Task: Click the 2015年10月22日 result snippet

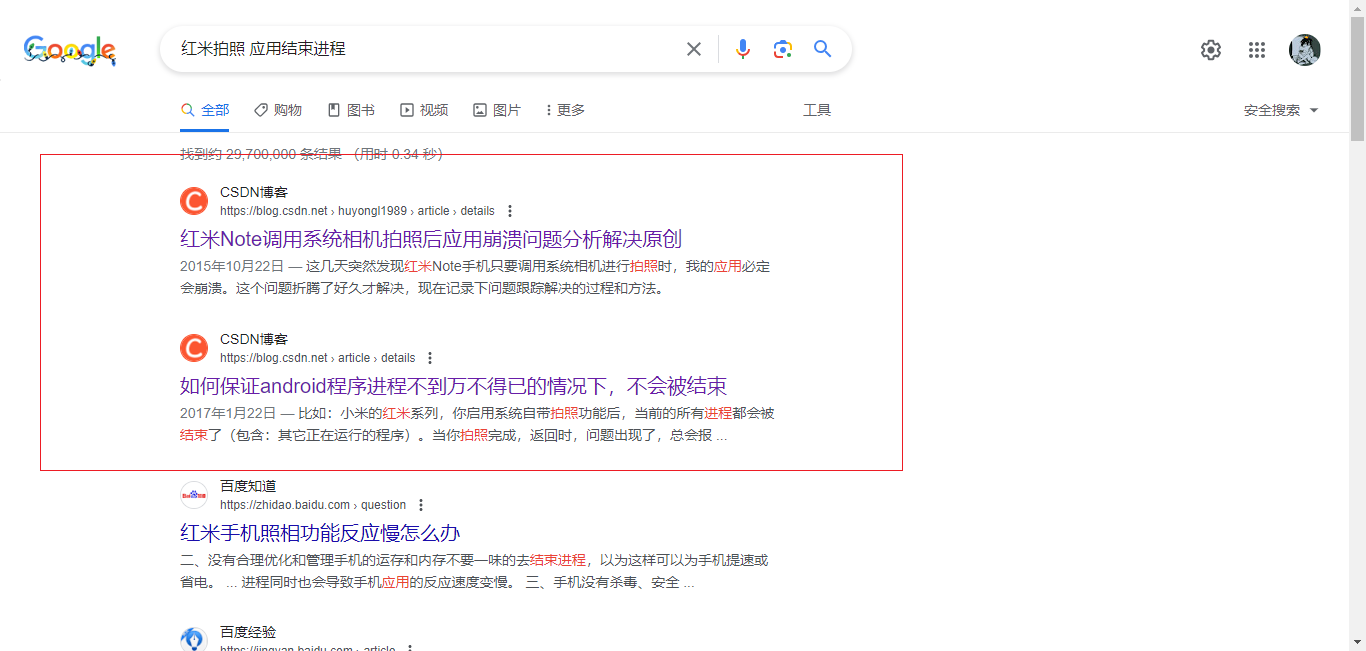Action: click(475, 277)
